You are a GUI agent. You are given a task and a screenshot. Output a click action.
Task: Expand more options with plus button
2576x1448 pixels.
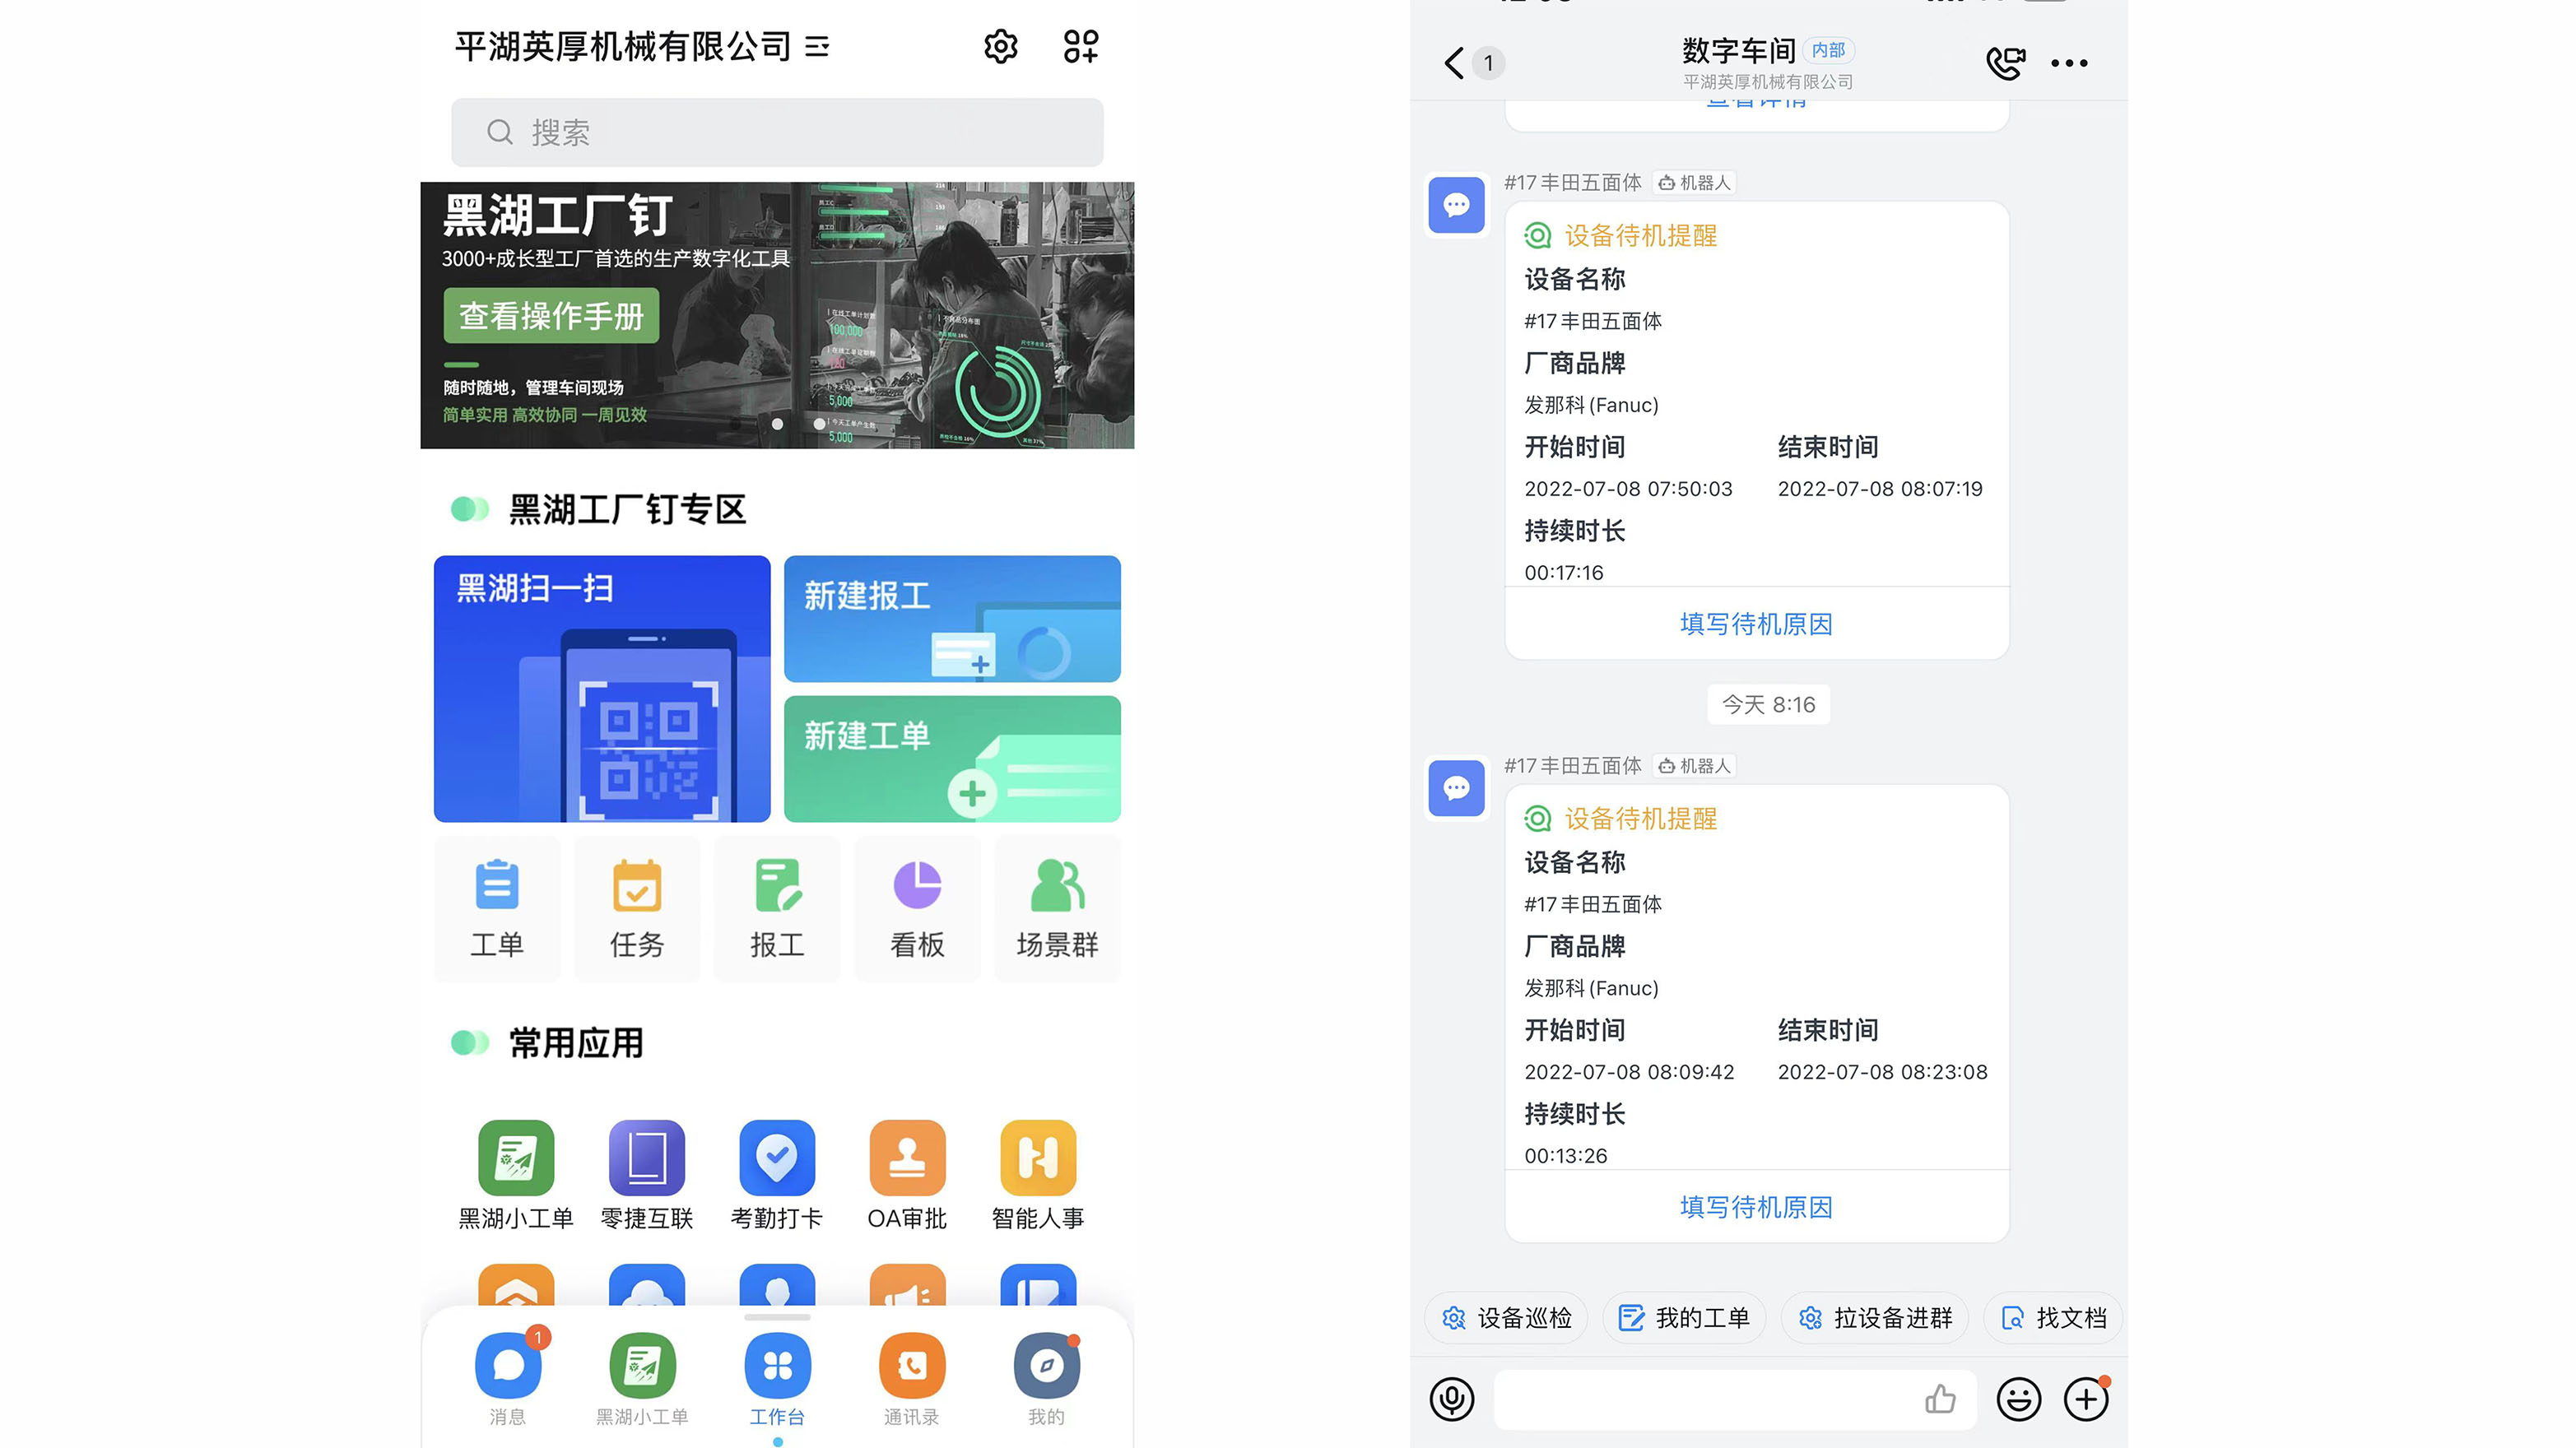point(2086,1399)
